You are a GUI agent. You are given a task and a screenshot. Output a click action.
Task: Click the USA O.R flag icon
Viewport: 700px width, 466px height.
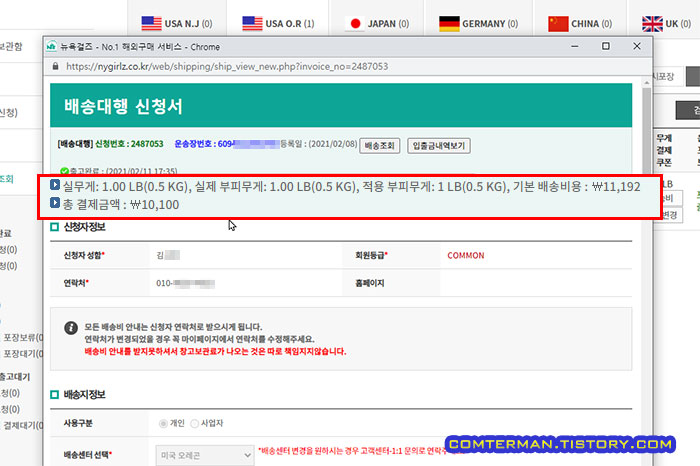coord(252,24)
